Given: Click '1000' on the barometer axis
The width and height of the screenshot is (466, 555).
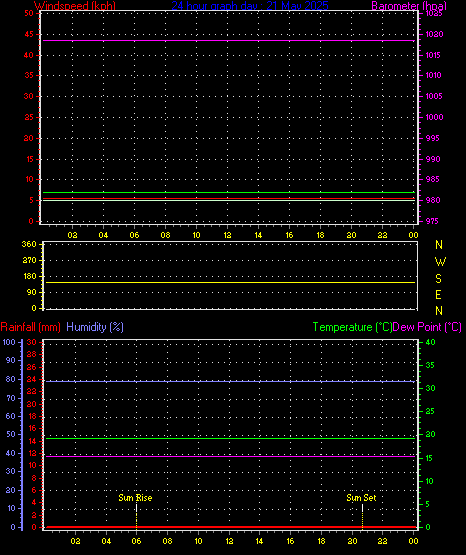Looking at the screenshot, I should pos(434,117).
